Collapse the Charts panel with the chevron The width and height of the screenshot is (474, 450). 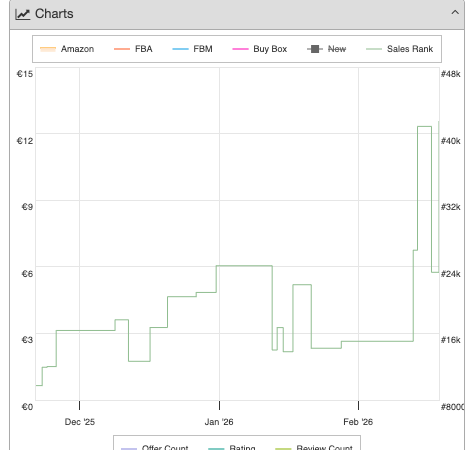click(x=455, y=13)
